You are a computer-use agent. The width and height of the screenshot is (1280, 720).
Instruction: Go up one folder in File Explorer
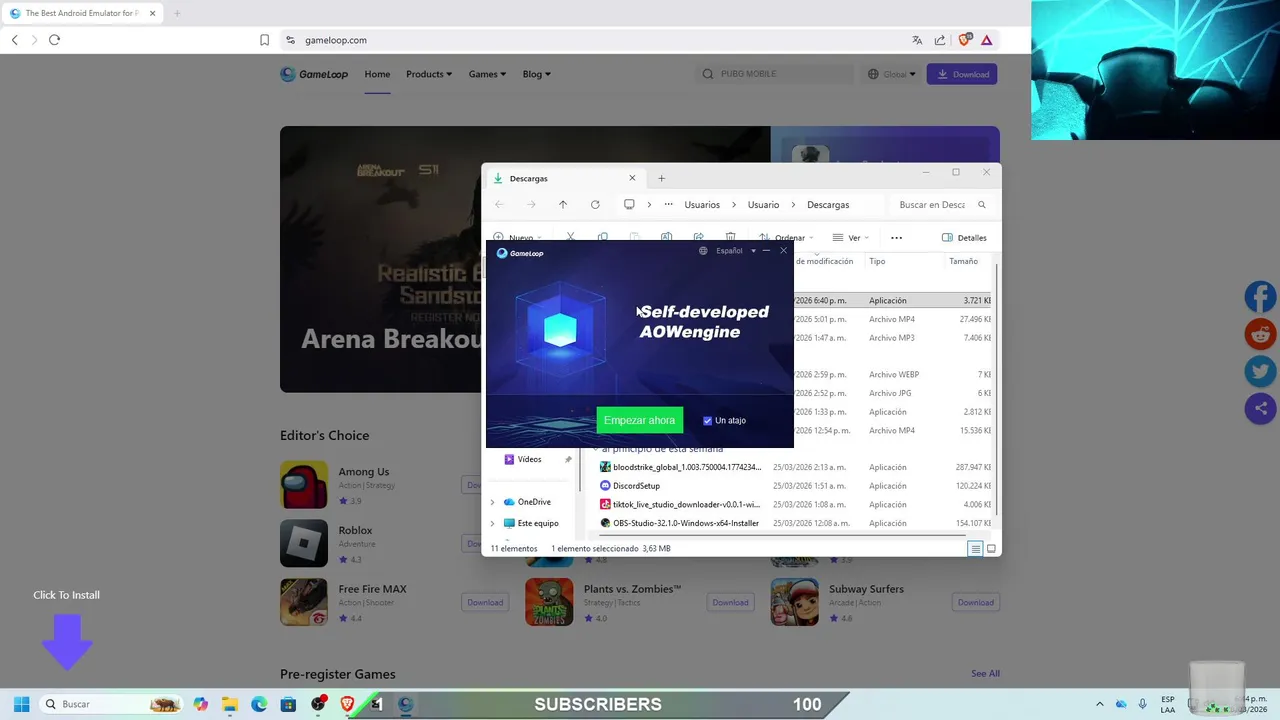point(563,204)
